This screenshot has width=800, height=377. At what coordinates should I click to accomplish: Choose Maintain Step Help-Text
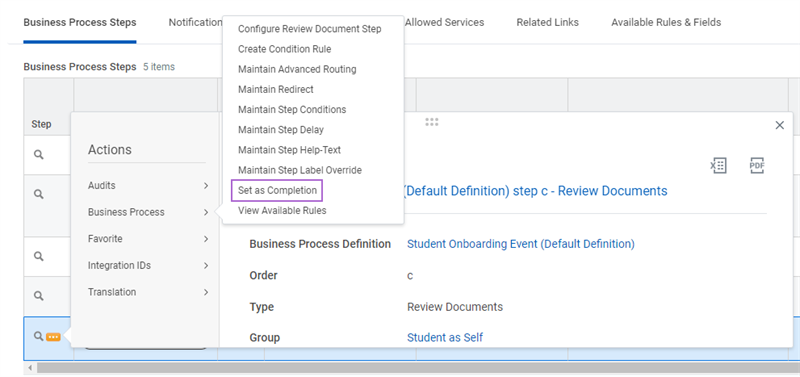tap(289, 150)
